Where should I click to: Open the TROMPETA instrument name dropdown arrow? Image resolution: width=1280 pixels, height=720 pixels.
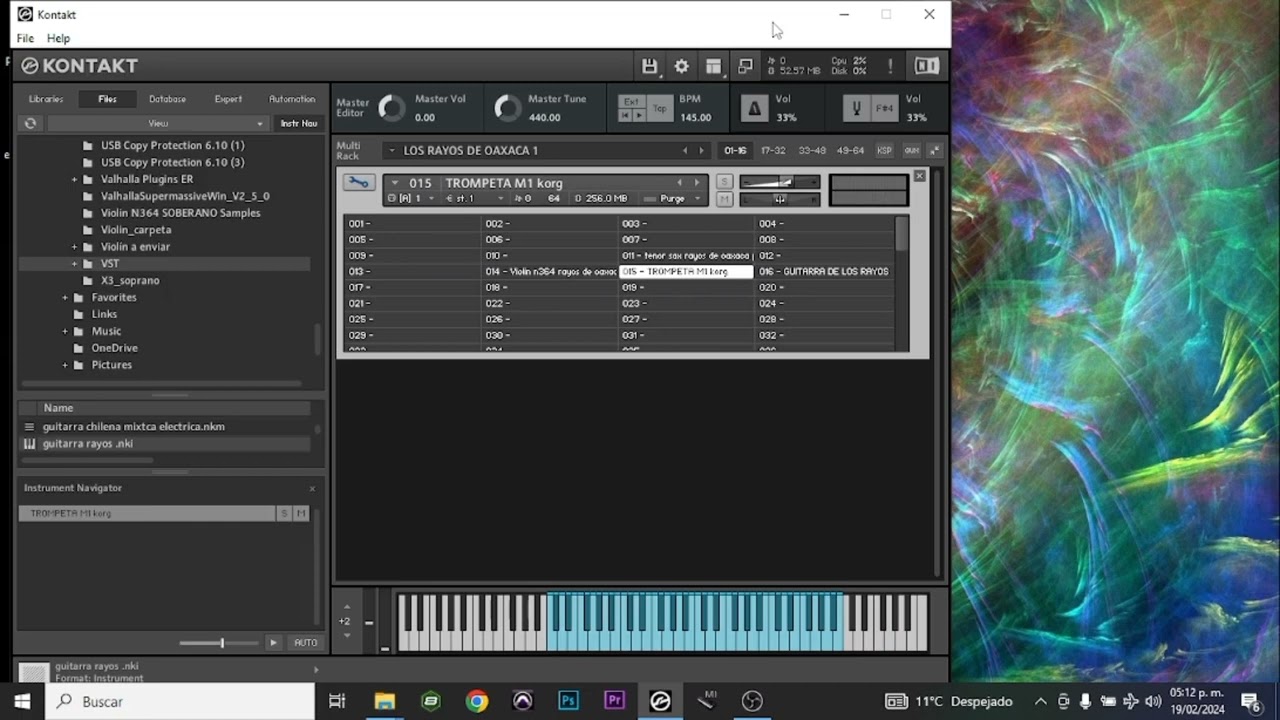pos(395,183)
